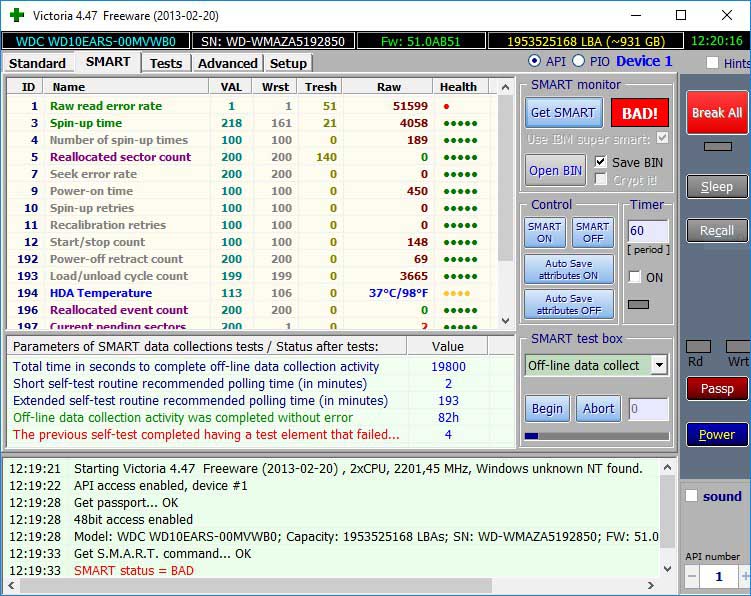Go to the Setup tab
The width and height of the screenshot is (751, 596).
point(288,63)
